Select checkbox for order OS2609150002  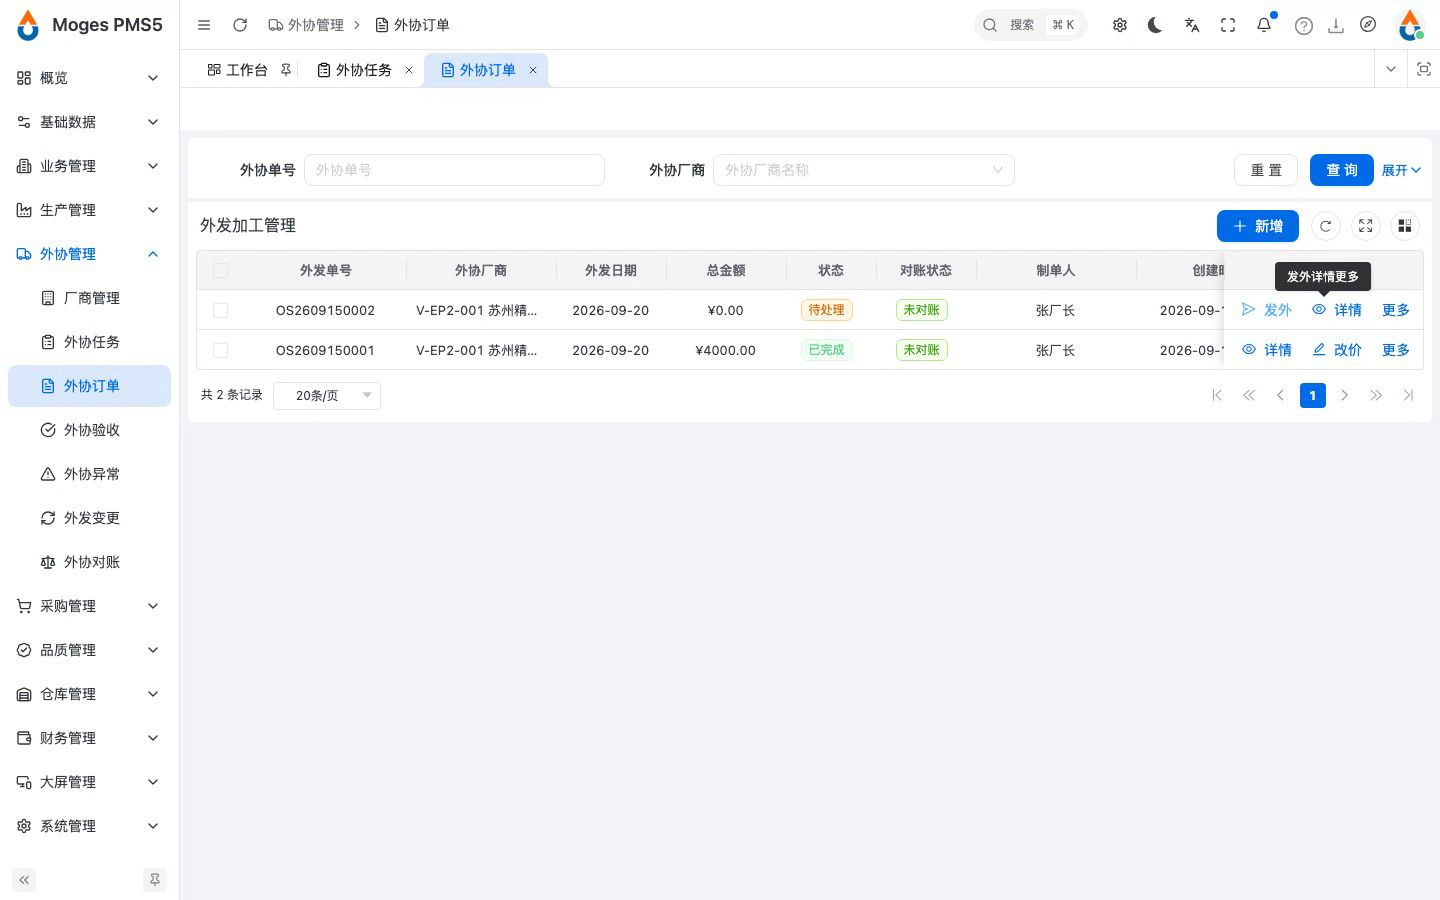click(221, 310)
